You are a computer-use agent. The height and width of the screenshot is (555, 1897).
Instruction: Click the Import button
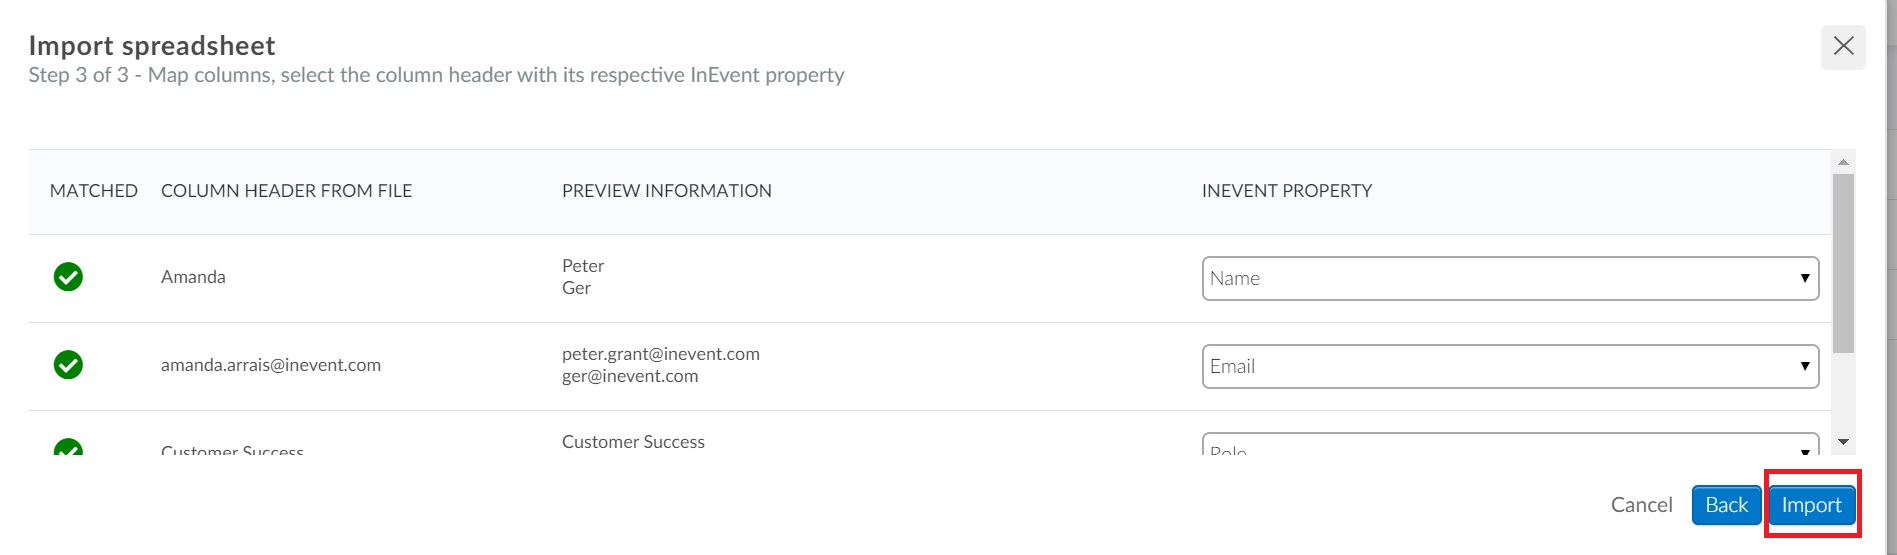[x=1812, y=505]
